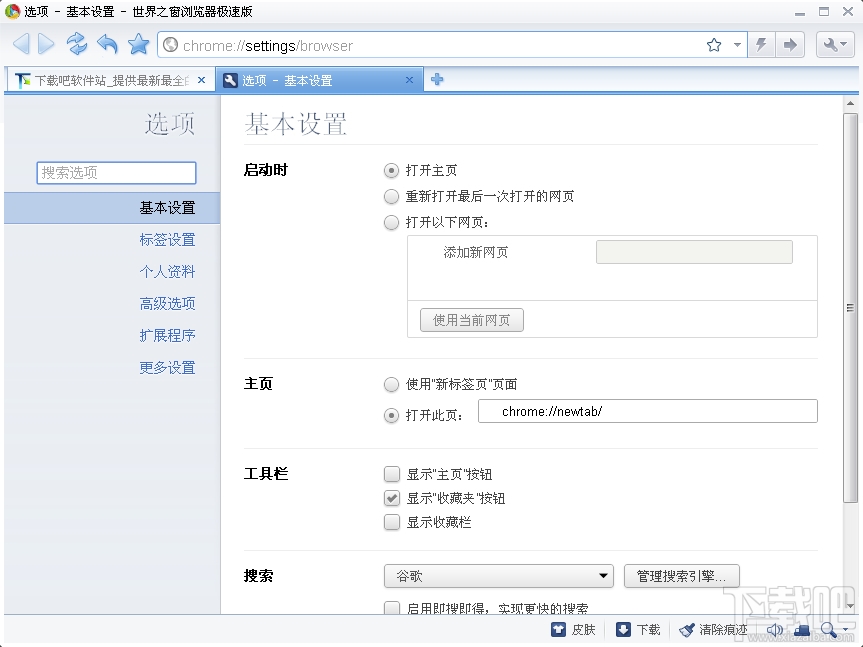Screen dimensions: 863x647
Task: Select the 打开此页 radio button
Action: pyautogui.click(x=391, y=415)
